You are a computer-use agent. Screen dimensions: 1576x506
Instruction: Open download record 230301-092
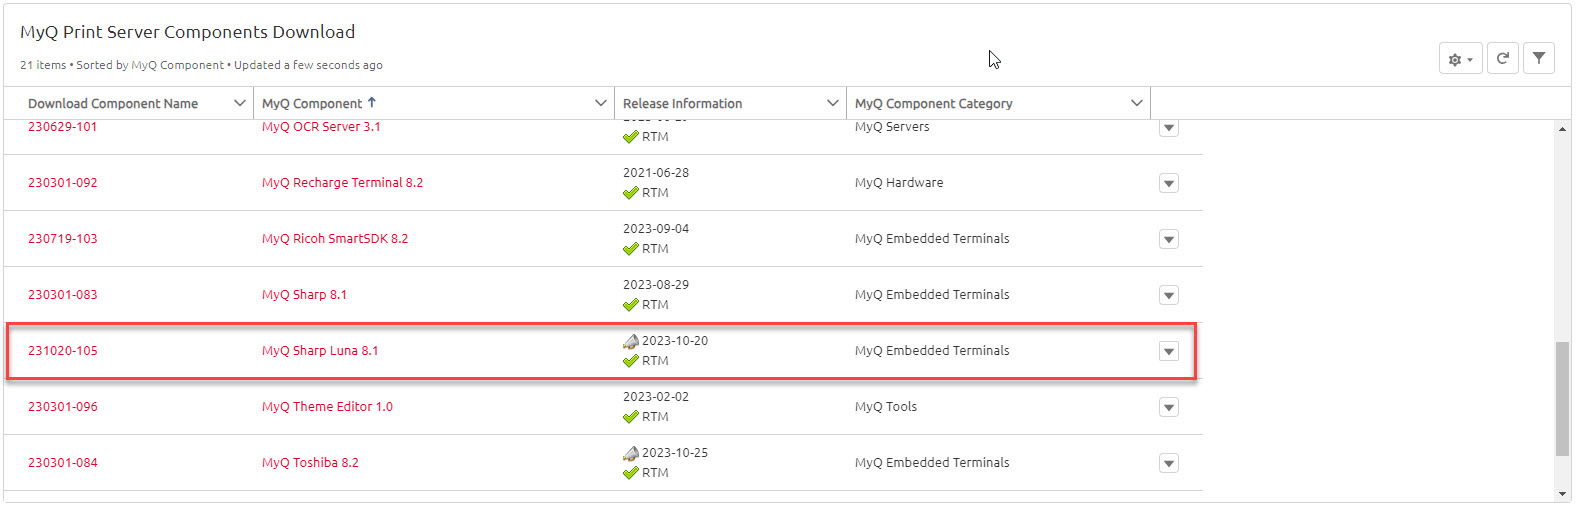(63, 183)
